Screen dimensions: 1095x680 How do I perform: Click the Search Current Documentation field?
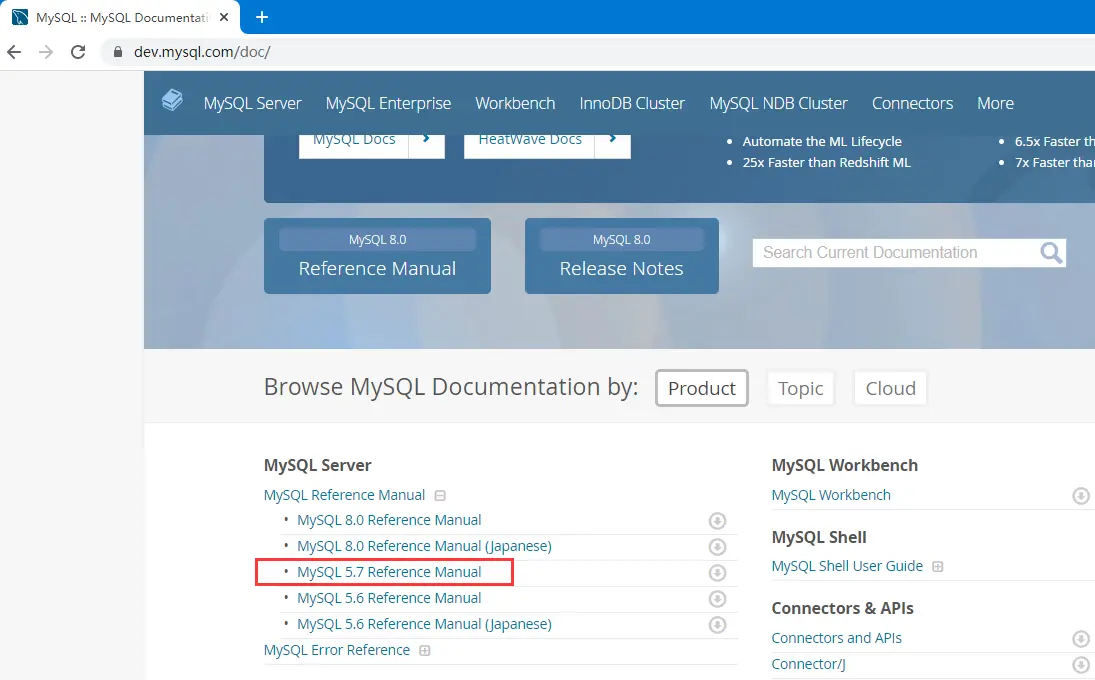[x=895, y=253]
